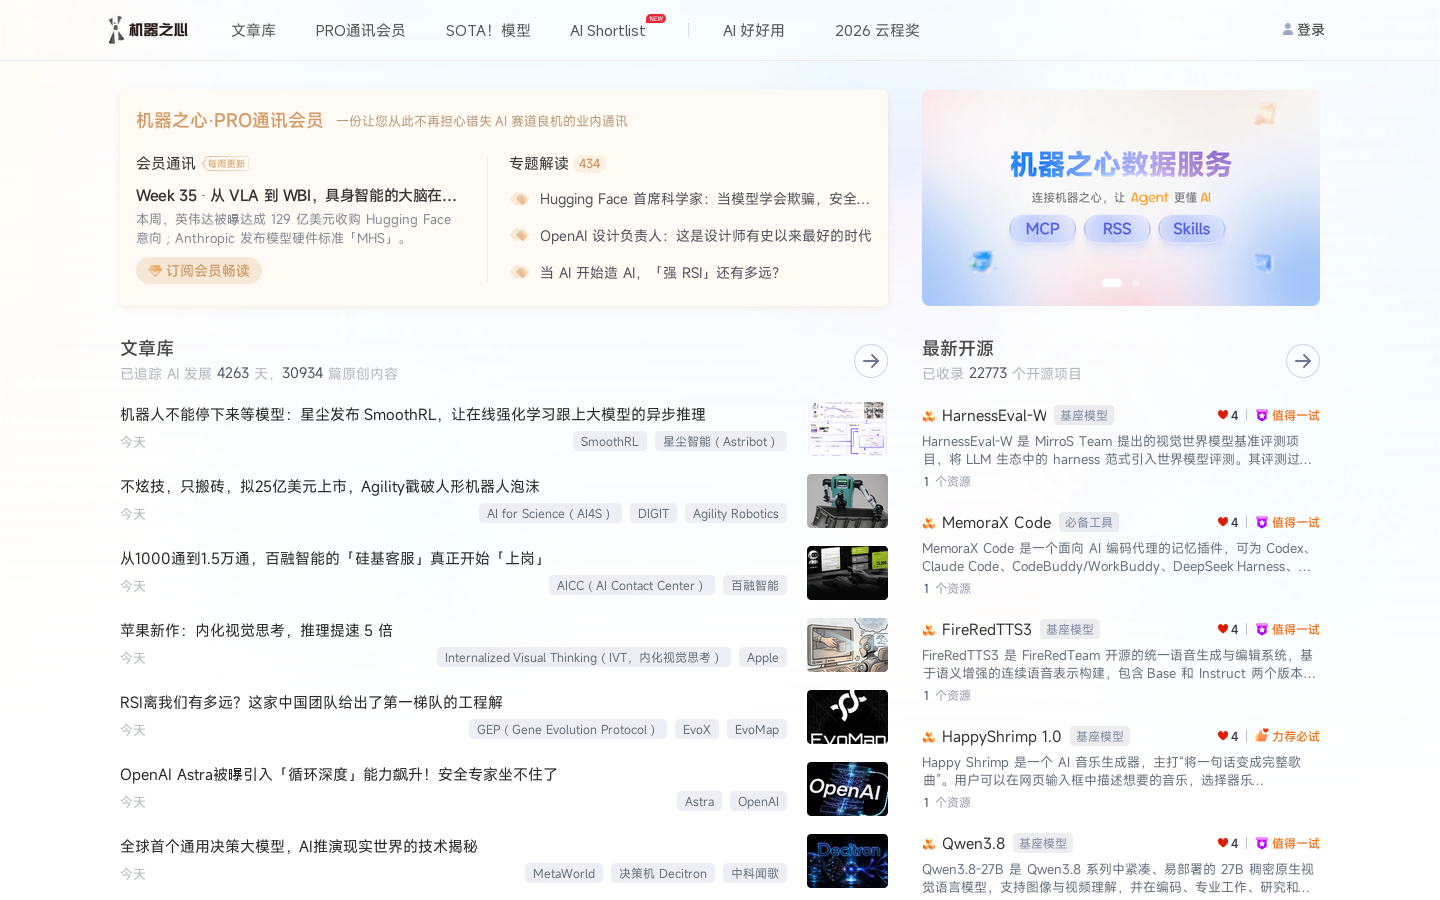The height and width of the screenshot is (900, 1440).
Task: Open 硅基客服 article thumbnail
Action: pos(847,573)
